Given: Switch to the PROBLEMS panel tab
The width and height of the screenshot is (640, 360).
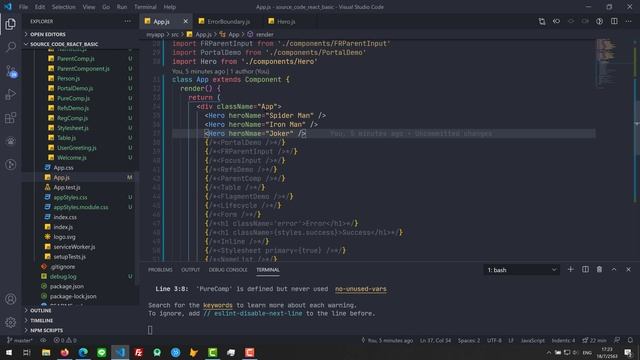Looking at the screenshot, I should coord(160,270).
